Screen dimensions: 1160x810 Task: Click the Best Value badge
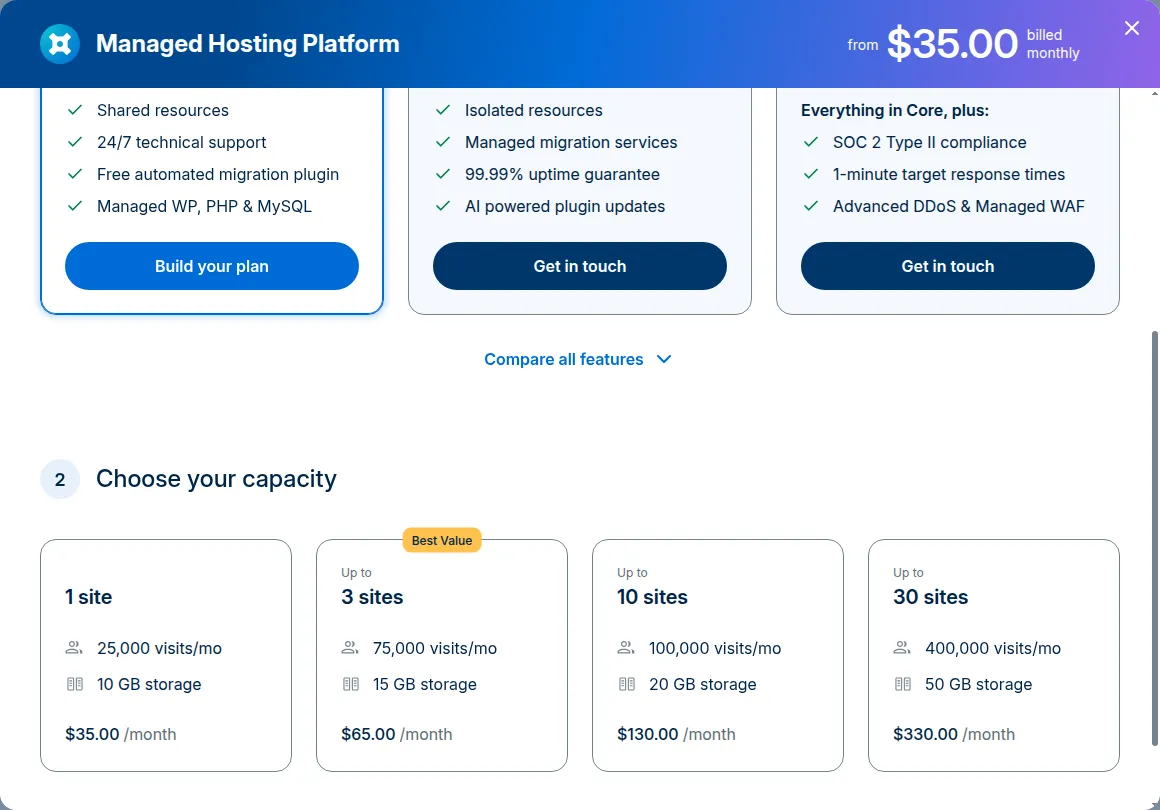(442, 541)
